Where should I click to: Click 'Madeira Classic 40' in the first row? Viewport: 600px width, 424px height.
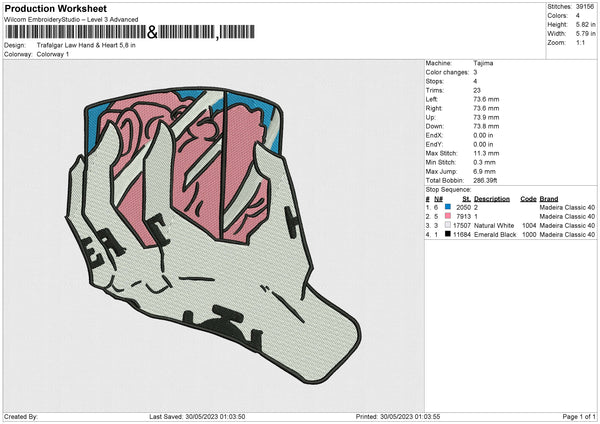point(567,207)
